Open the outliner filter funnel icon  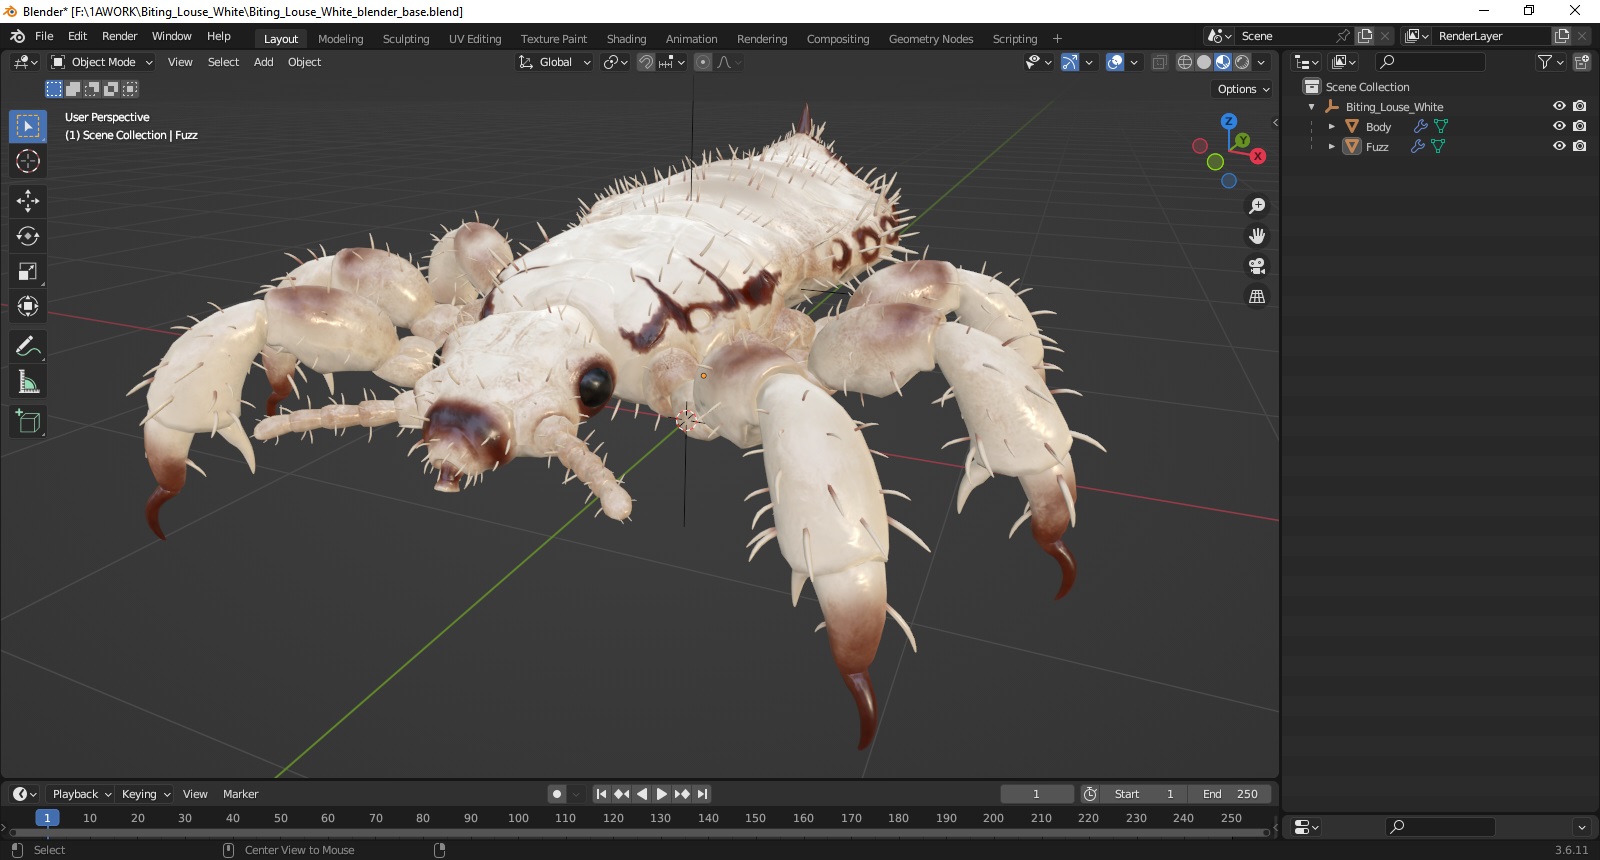pyautogui.click(x=1545, y=62)
